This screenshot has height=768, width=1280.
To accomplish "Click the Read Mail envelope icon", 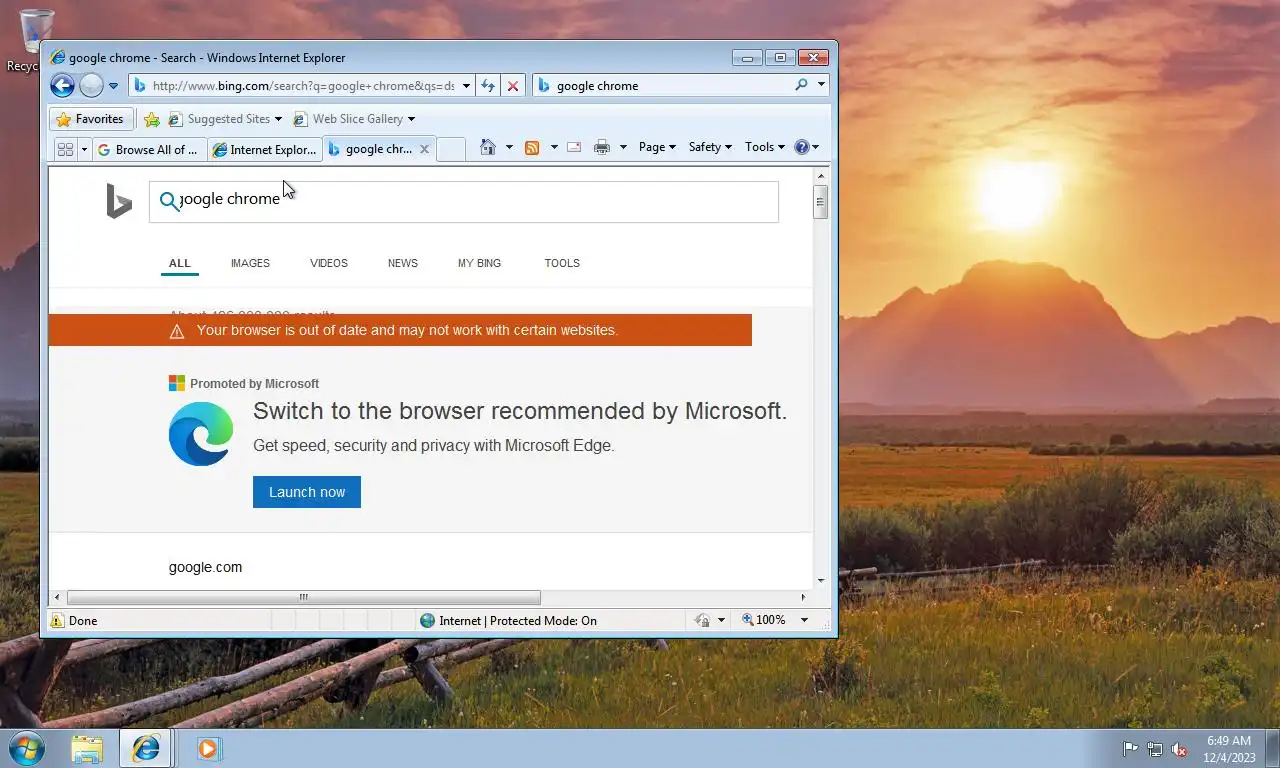I will tap(574, 147).
